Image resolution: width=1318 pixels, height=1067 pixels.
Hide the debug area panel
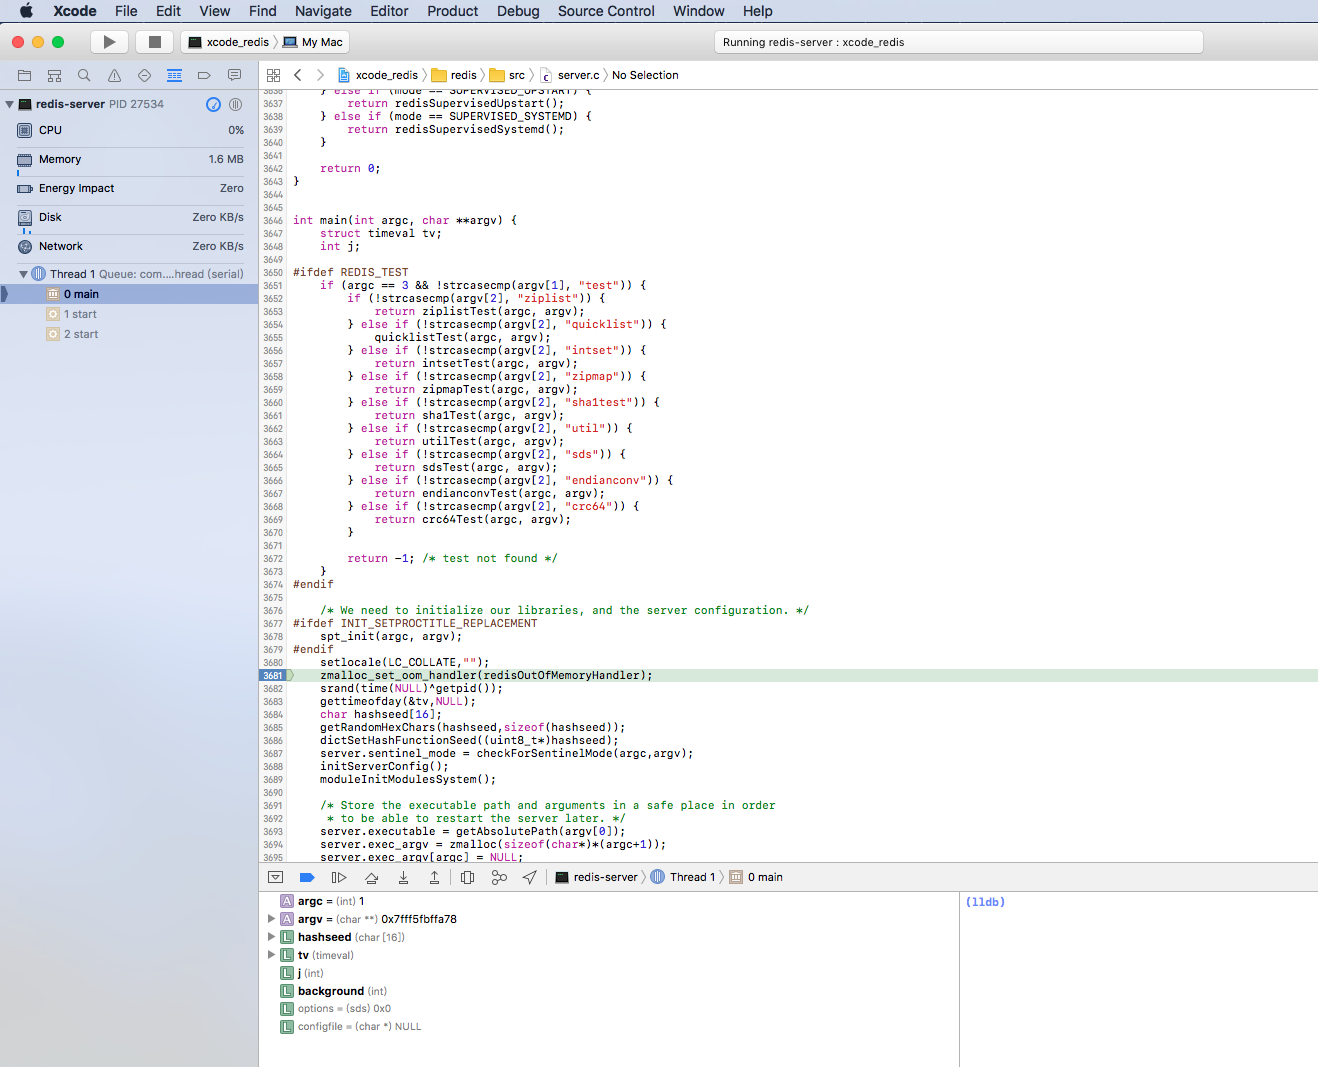(275, 877)
